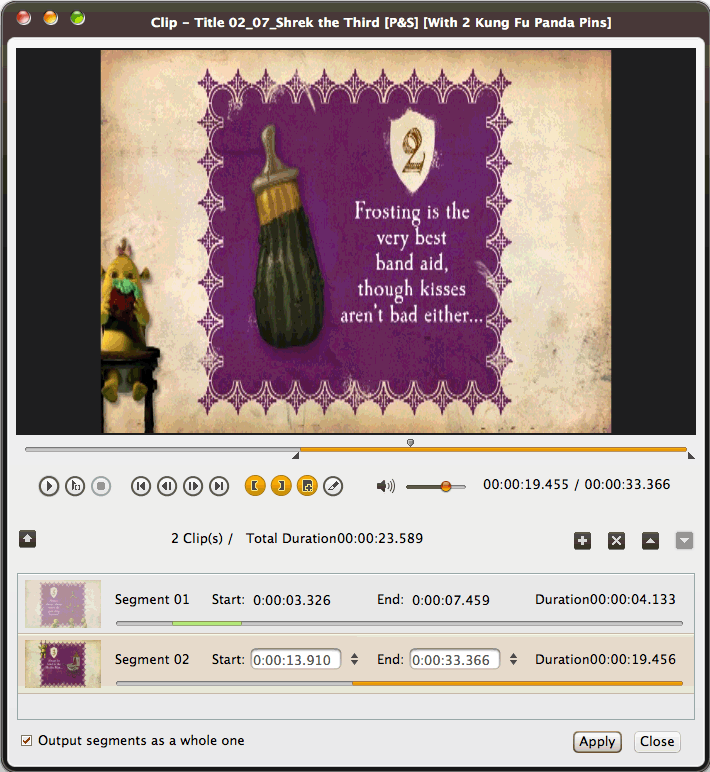This screenshot has width=710, height=772.
Task: Click the green zoom window button
Action: coord(78,18)
